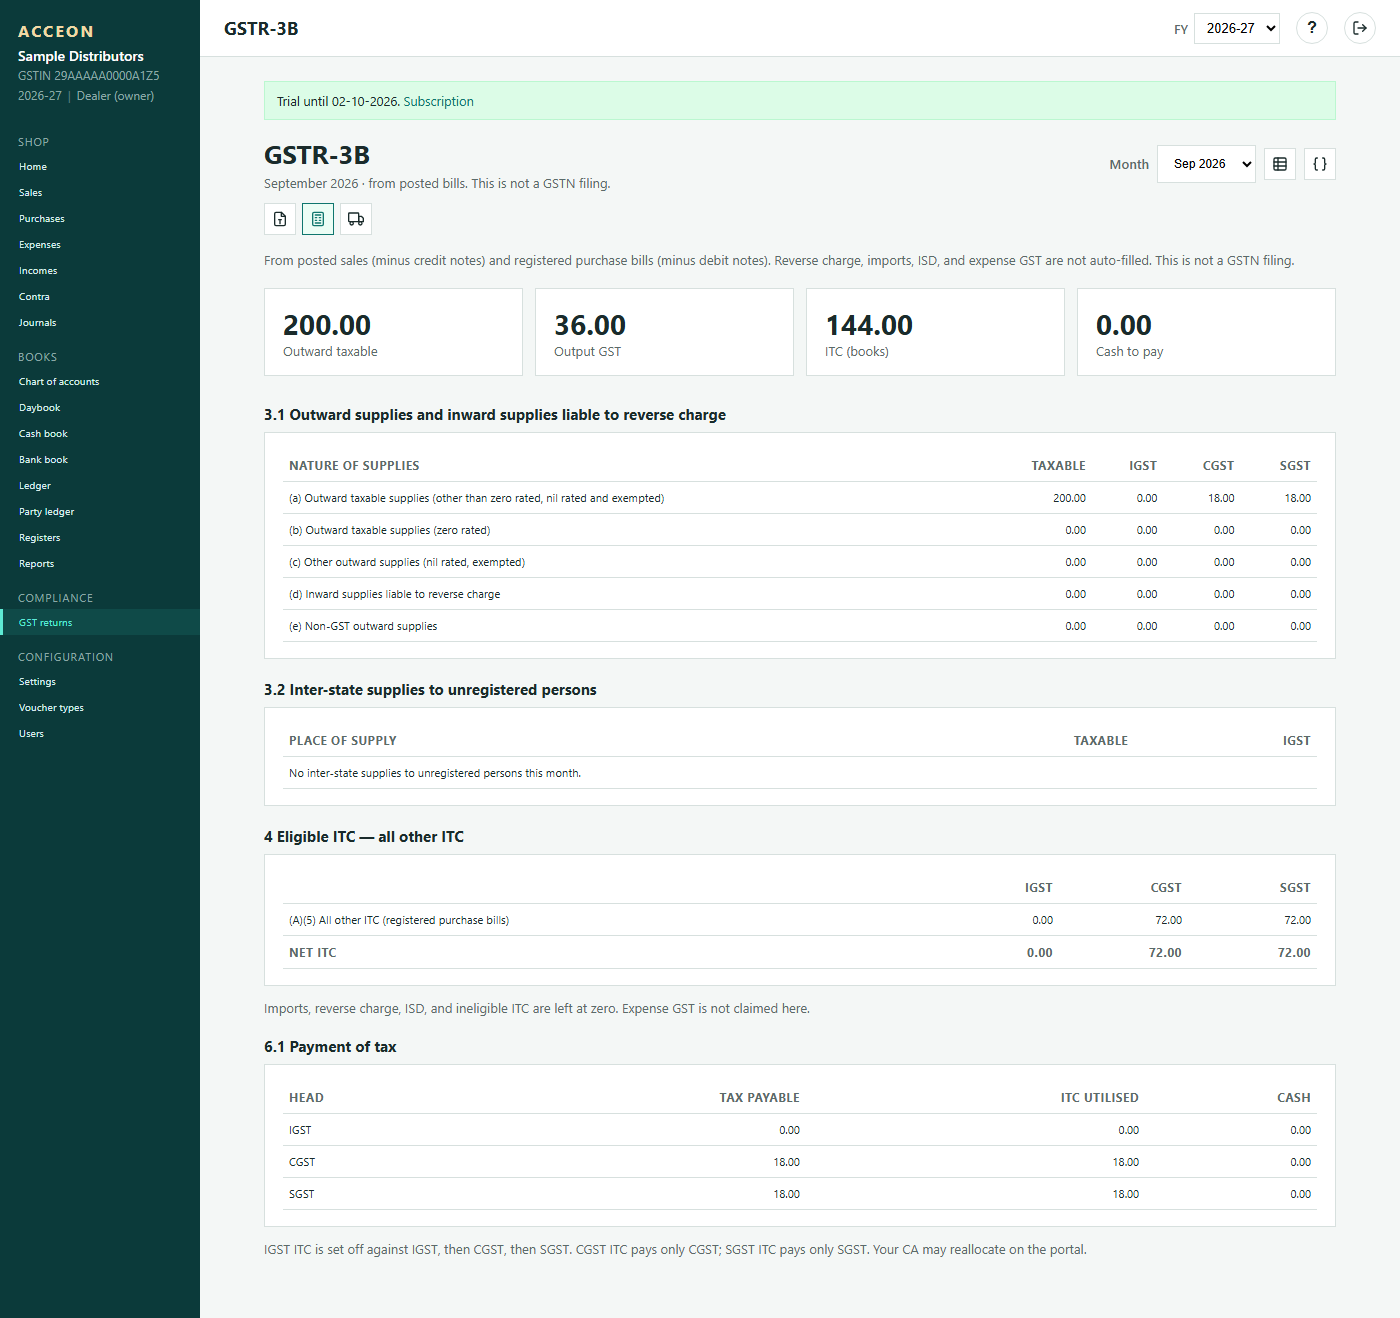Click Sample Distributors company name
This screenshot has width=1400, height=1318.
coord(81,56)
